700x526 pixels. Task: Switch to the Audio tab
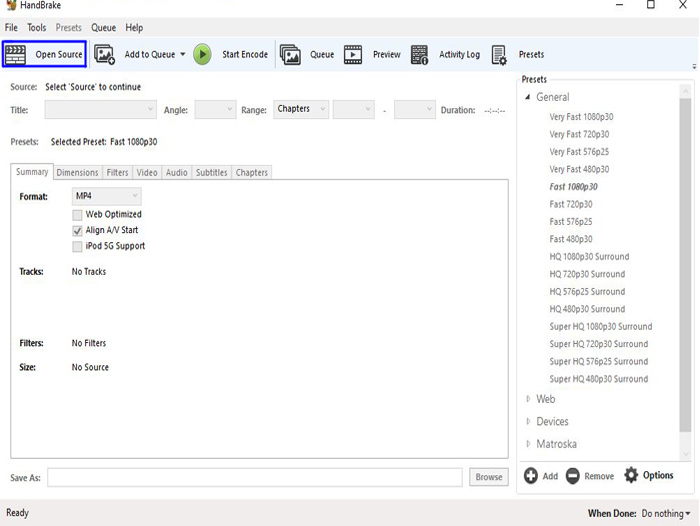(x=177, y=172)
